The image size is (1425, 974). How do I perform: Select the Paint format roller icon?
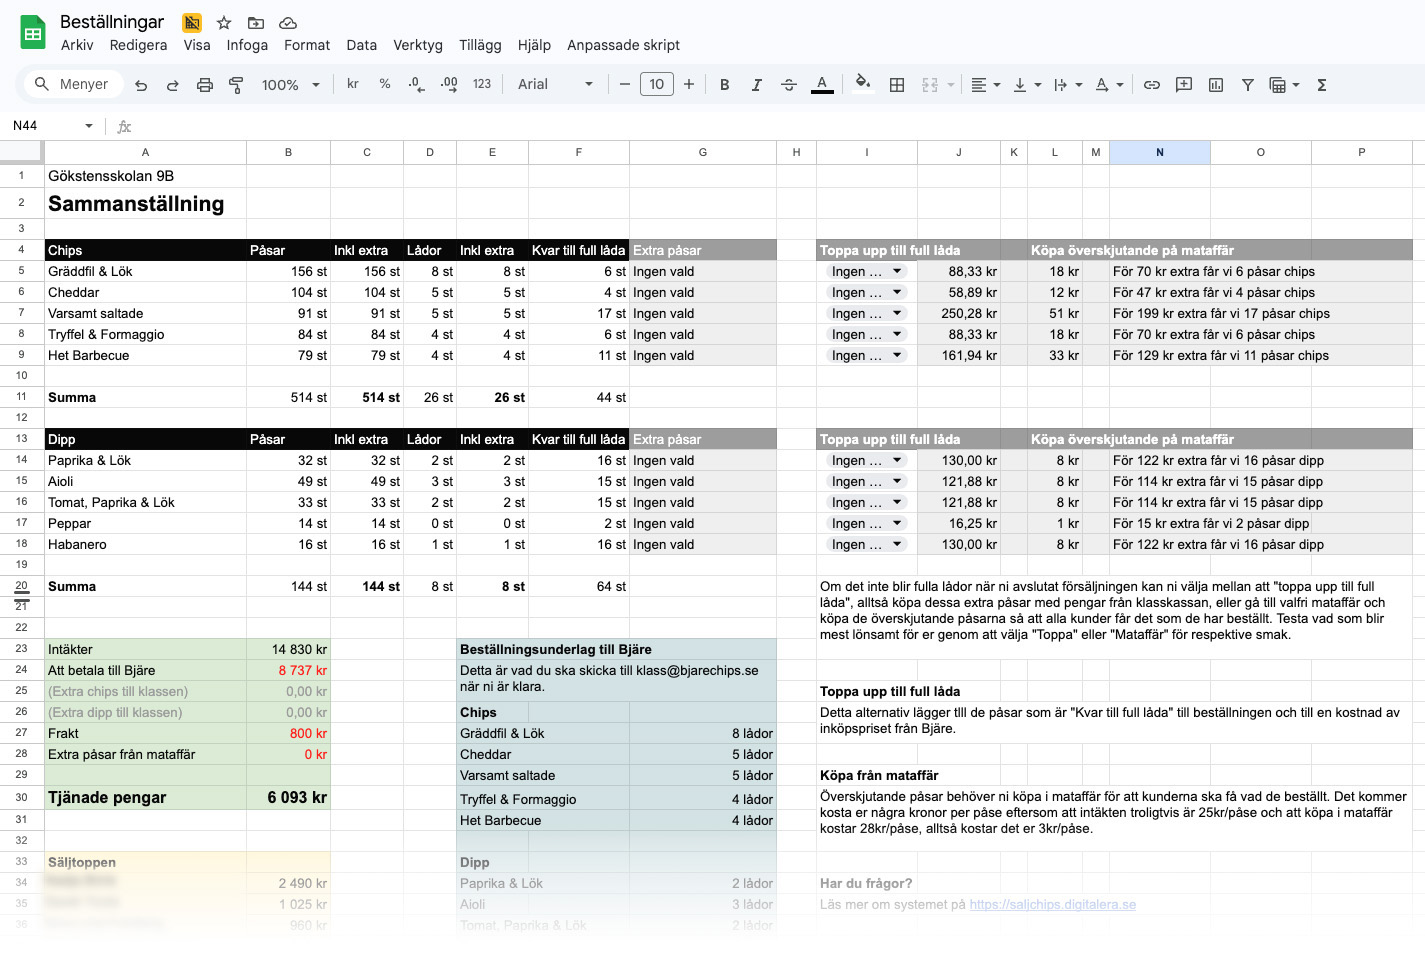[x=236, y=85]
